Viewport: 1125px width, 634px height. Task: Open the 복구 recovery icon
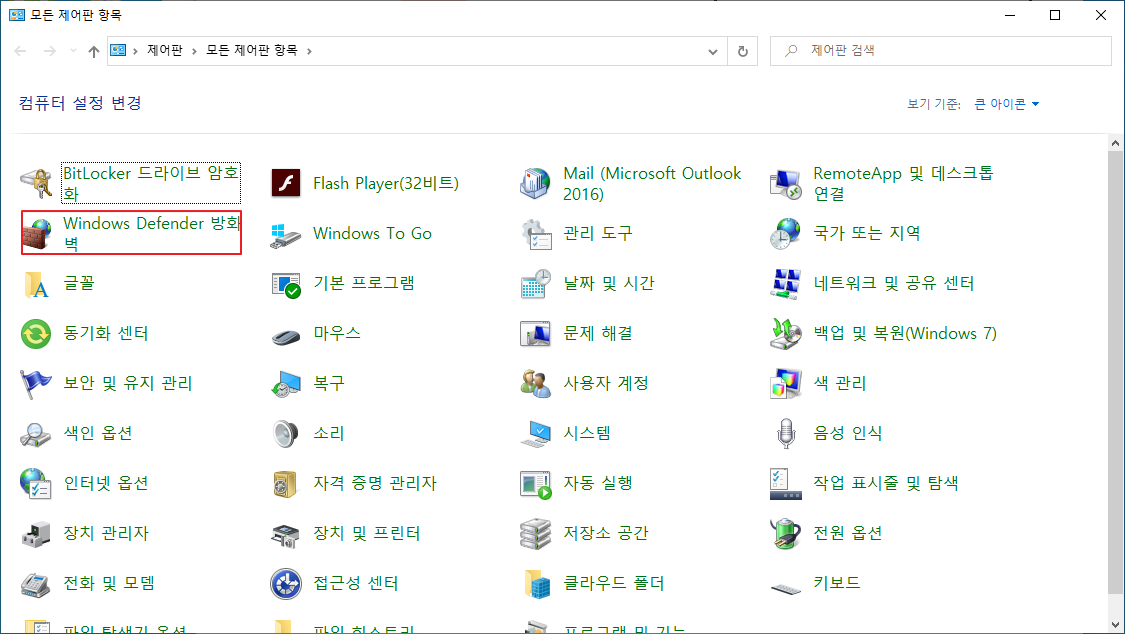[286, 384]
